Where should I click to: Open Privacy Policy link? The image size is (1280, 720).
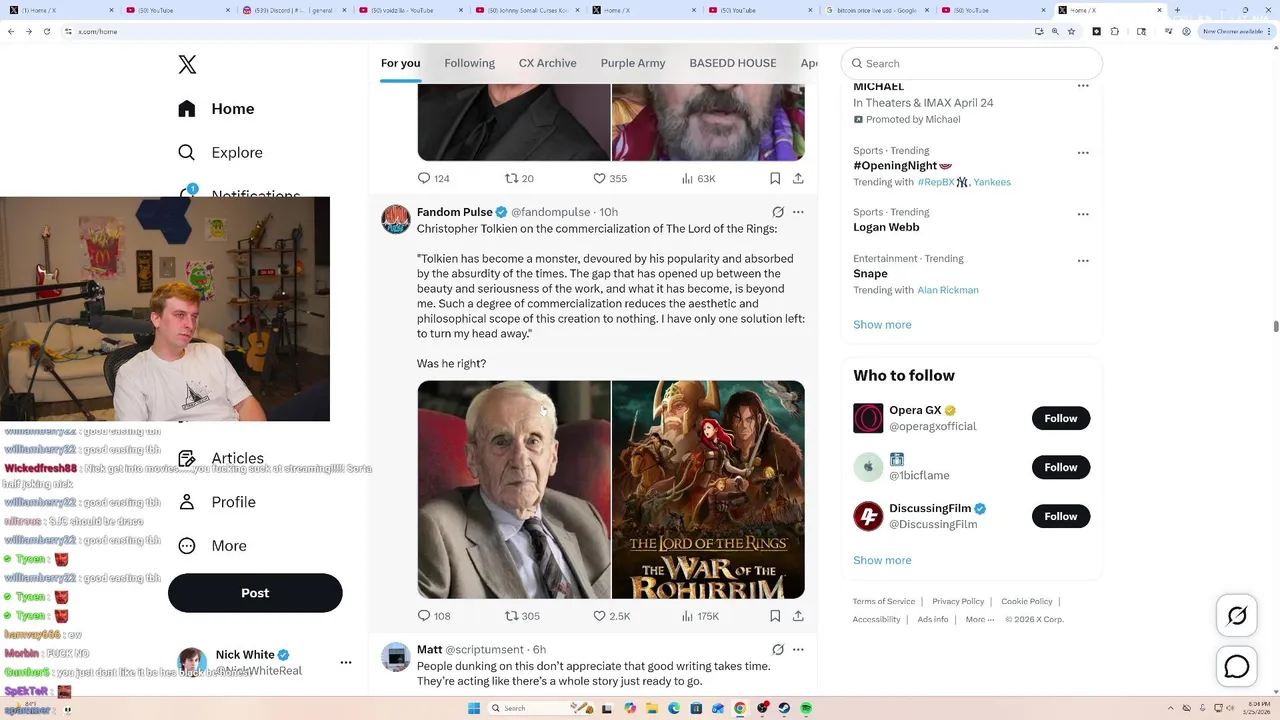(958, 601)
